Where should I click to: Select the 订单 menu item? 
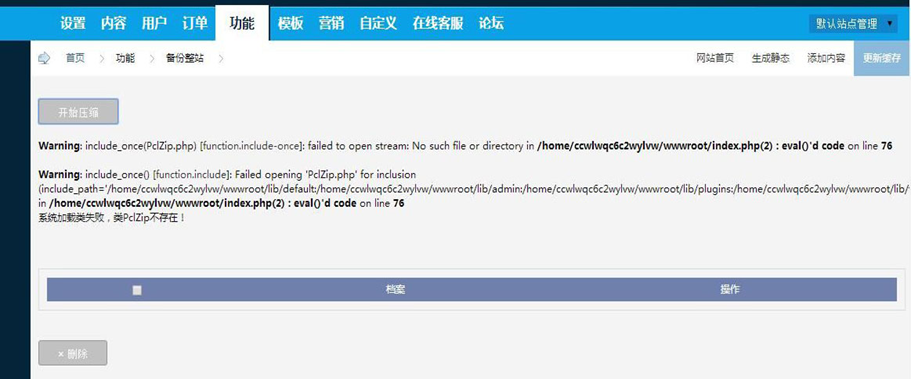point(195,23)
